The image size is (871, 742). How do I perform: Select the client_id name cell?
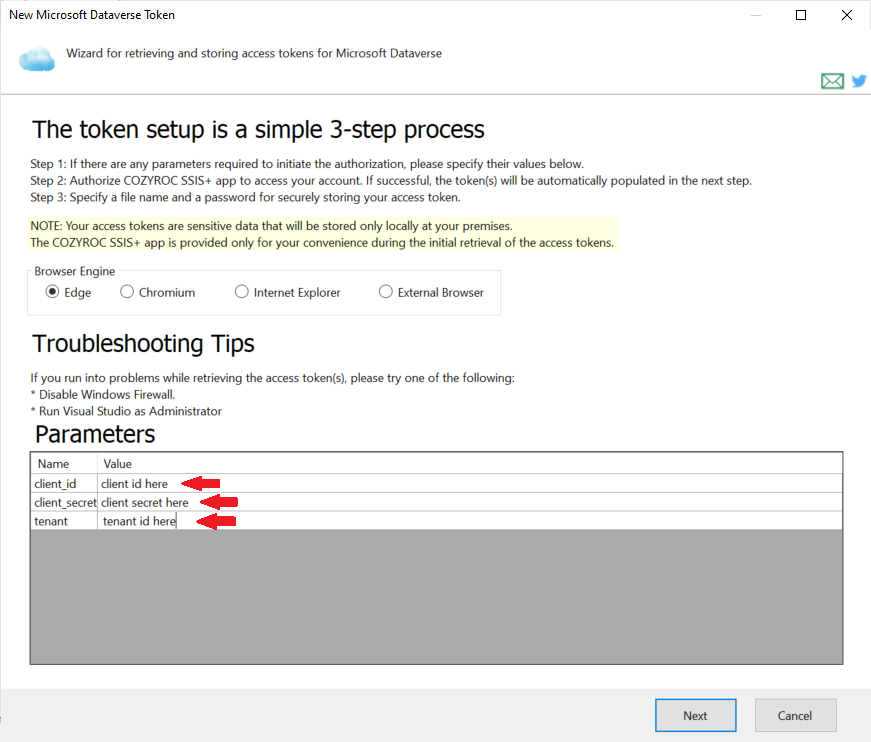coord(64,483)
